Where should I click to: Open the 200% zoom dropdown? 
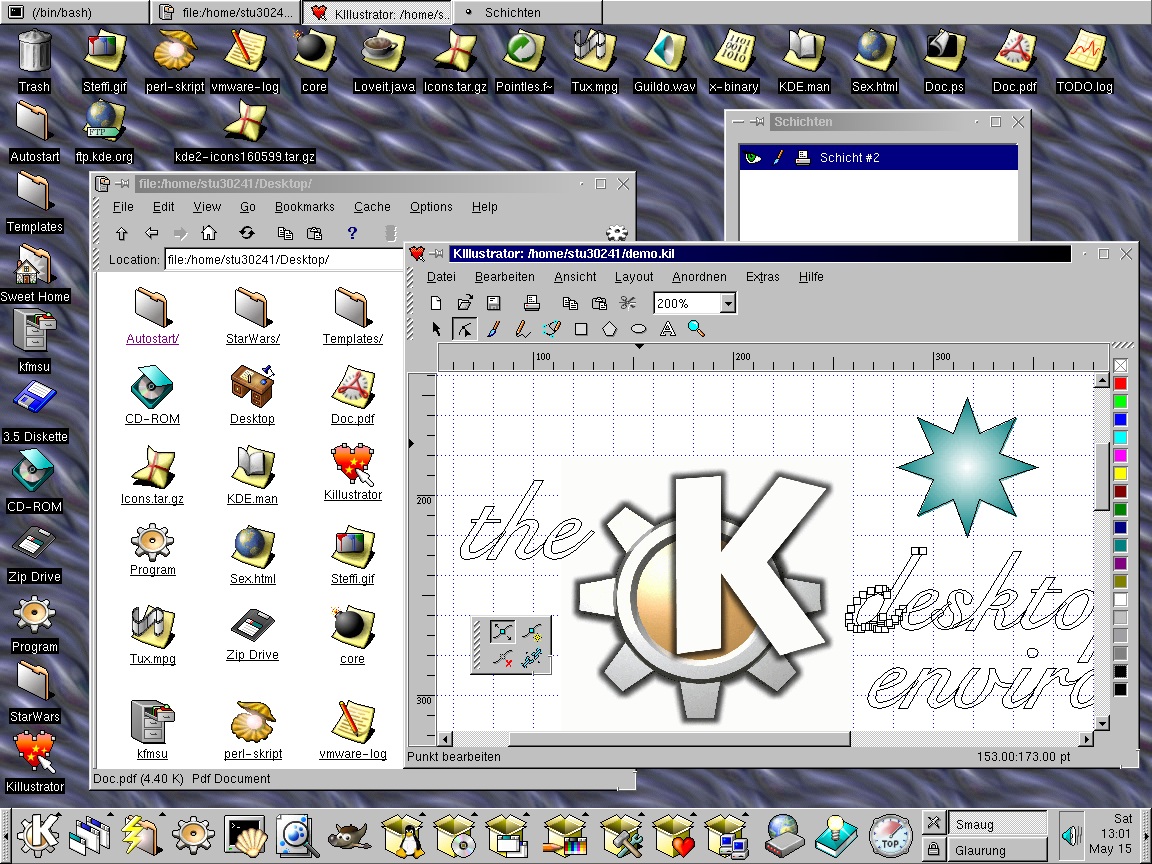[x=727, y=303]
